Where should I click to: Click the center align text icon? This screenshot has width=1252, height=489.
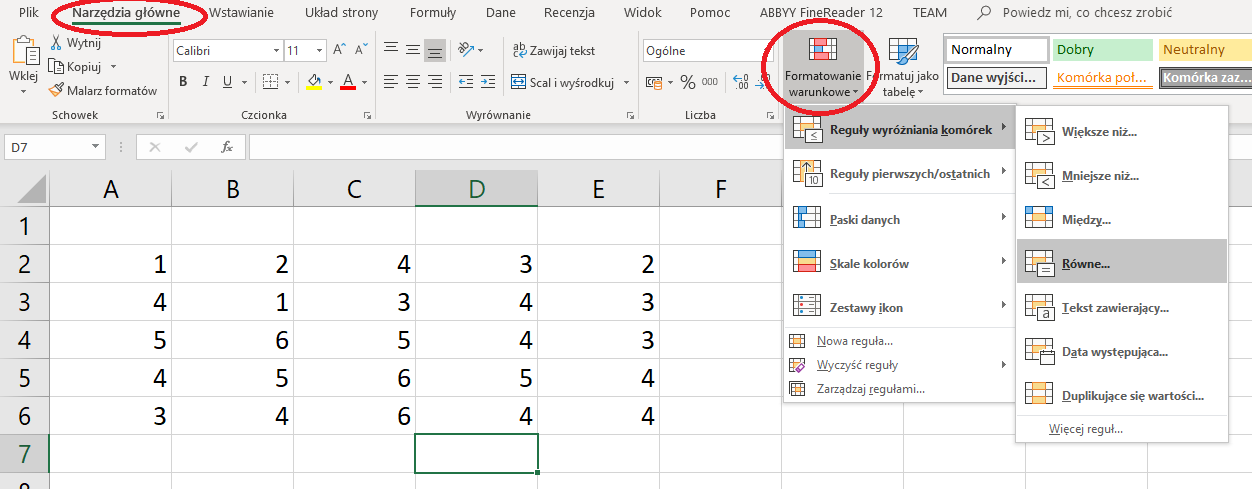(412, 82)
